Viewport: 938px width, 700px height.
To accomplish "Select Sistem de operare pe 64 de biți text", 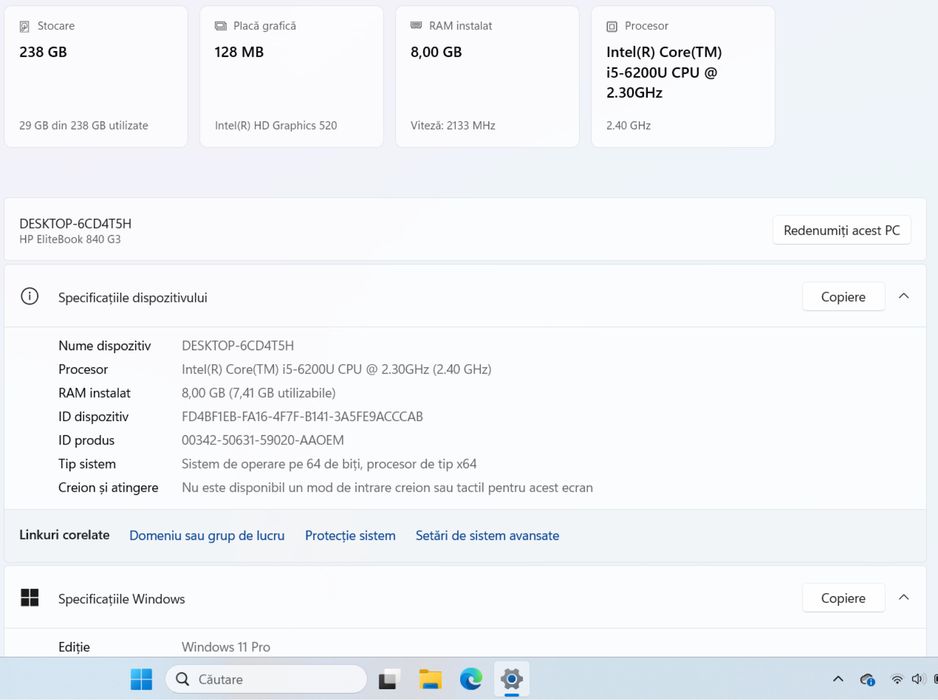I will (x=329, y=464).
